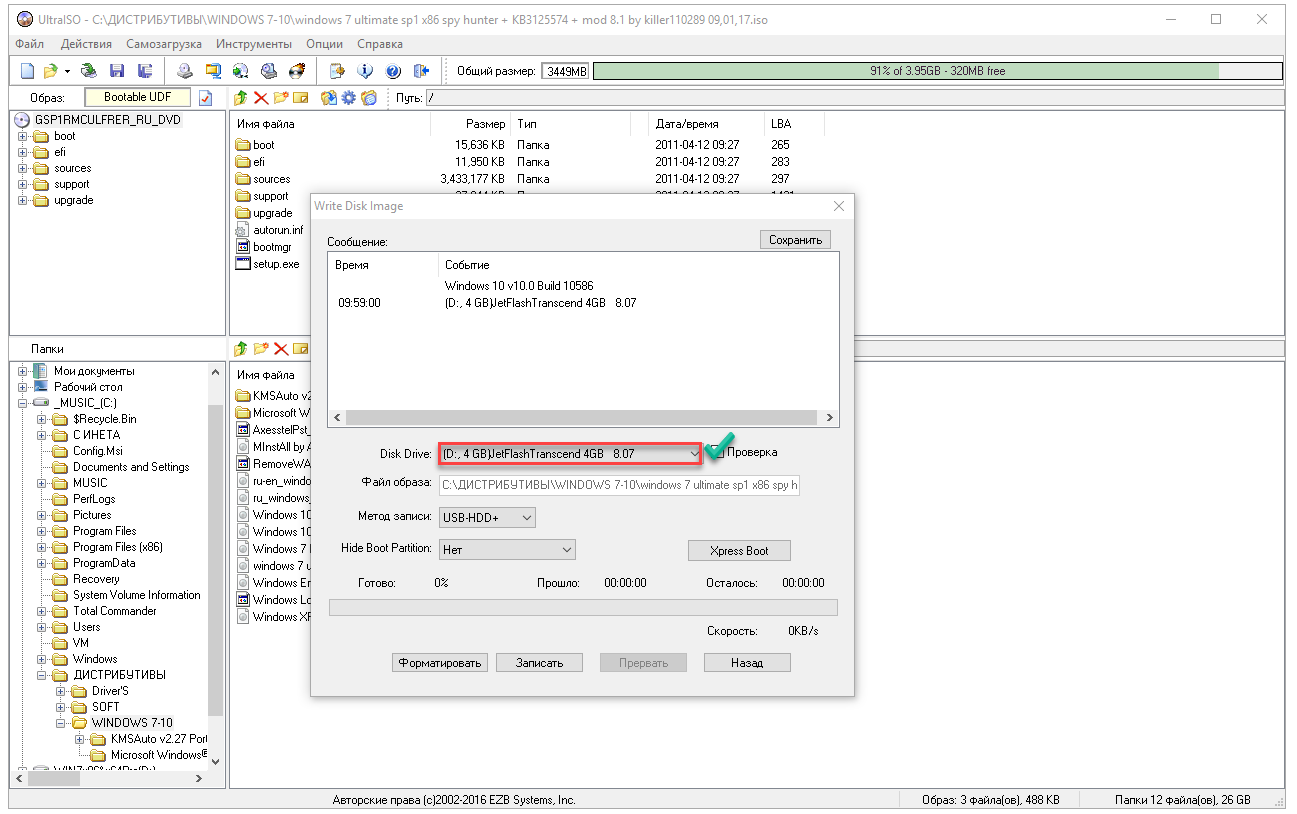Viewport: 1297px width, 814px height.
Task: Click the Файл образа path field
Action: [619, 485]
